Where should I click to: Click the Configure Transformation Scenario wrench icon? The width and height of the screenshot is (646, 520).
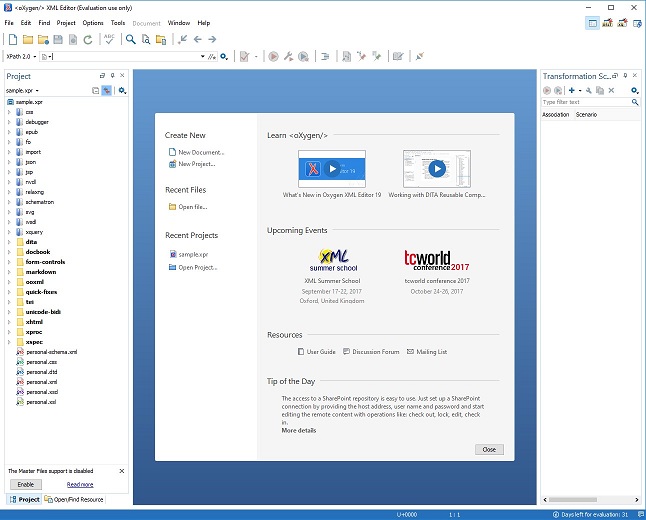288,56
